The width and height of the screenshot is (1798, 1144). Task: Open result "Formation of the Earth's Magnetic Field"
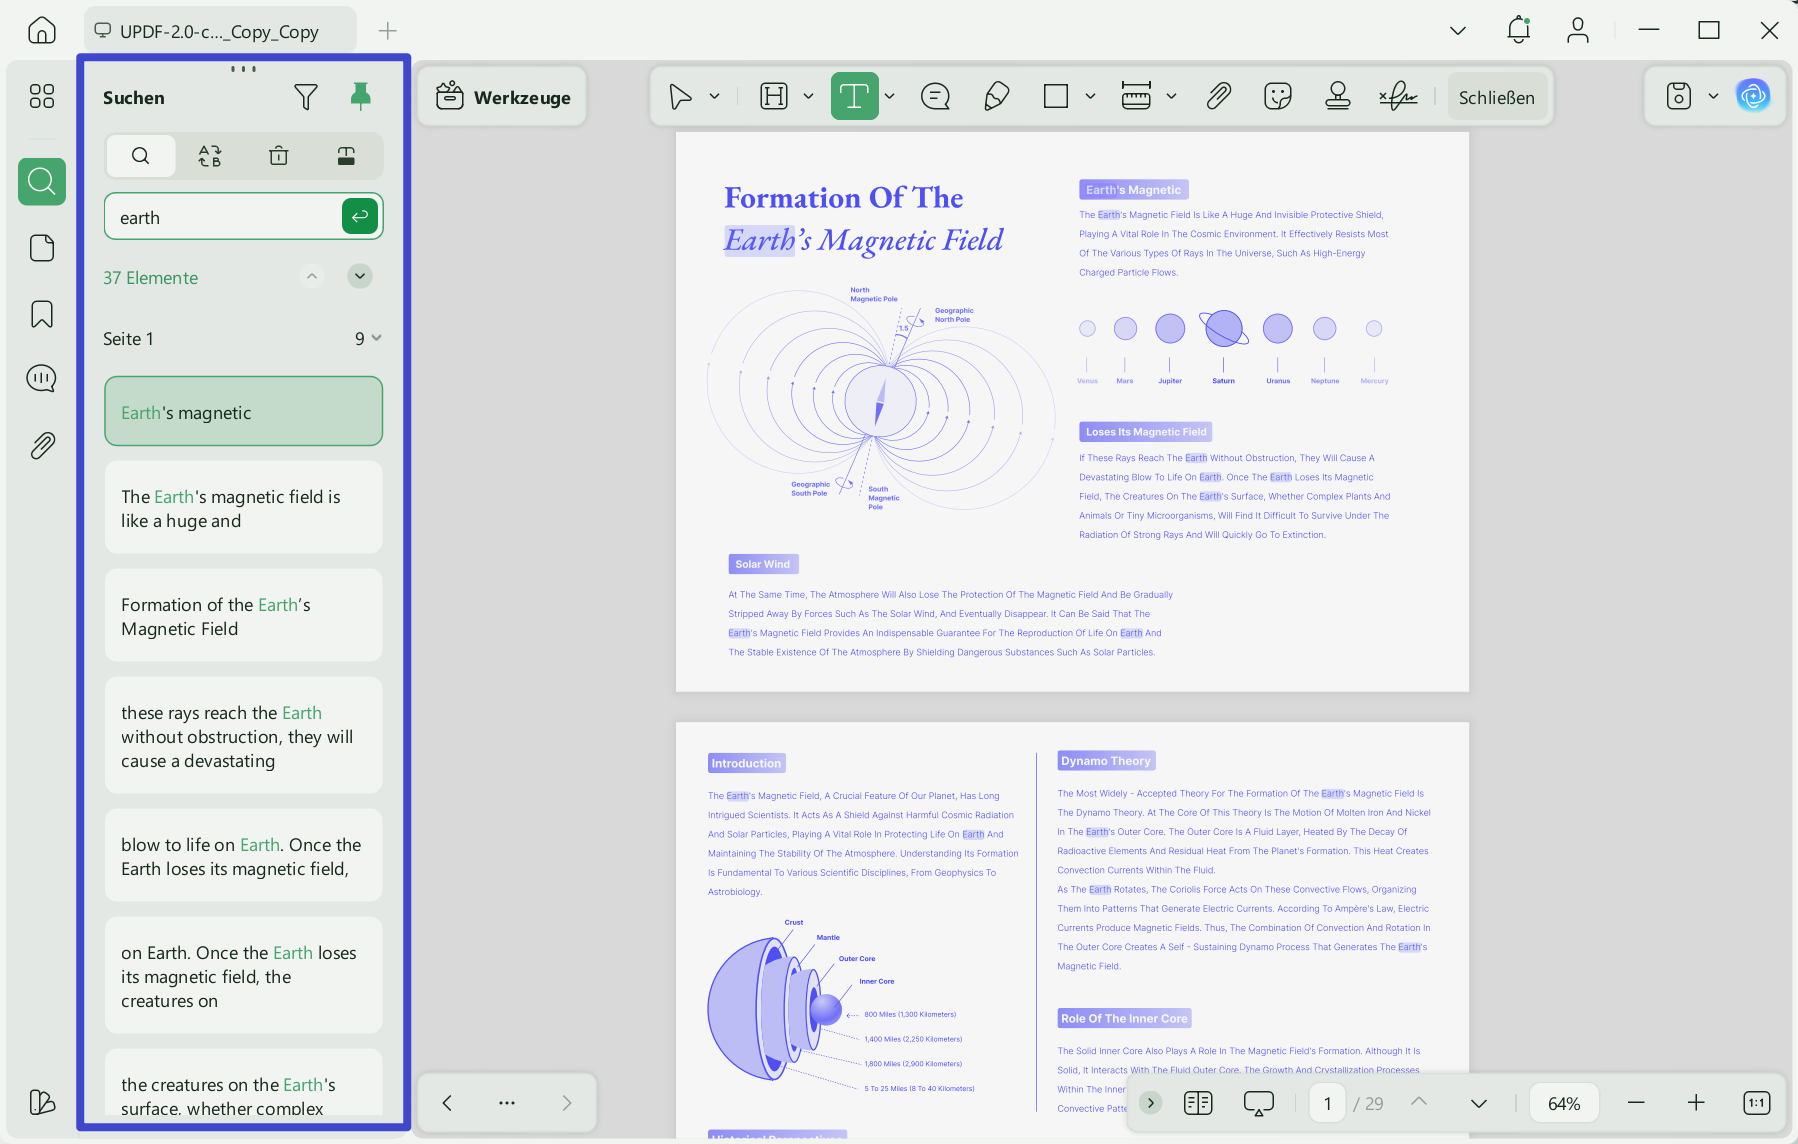click(x=243, y=615)
